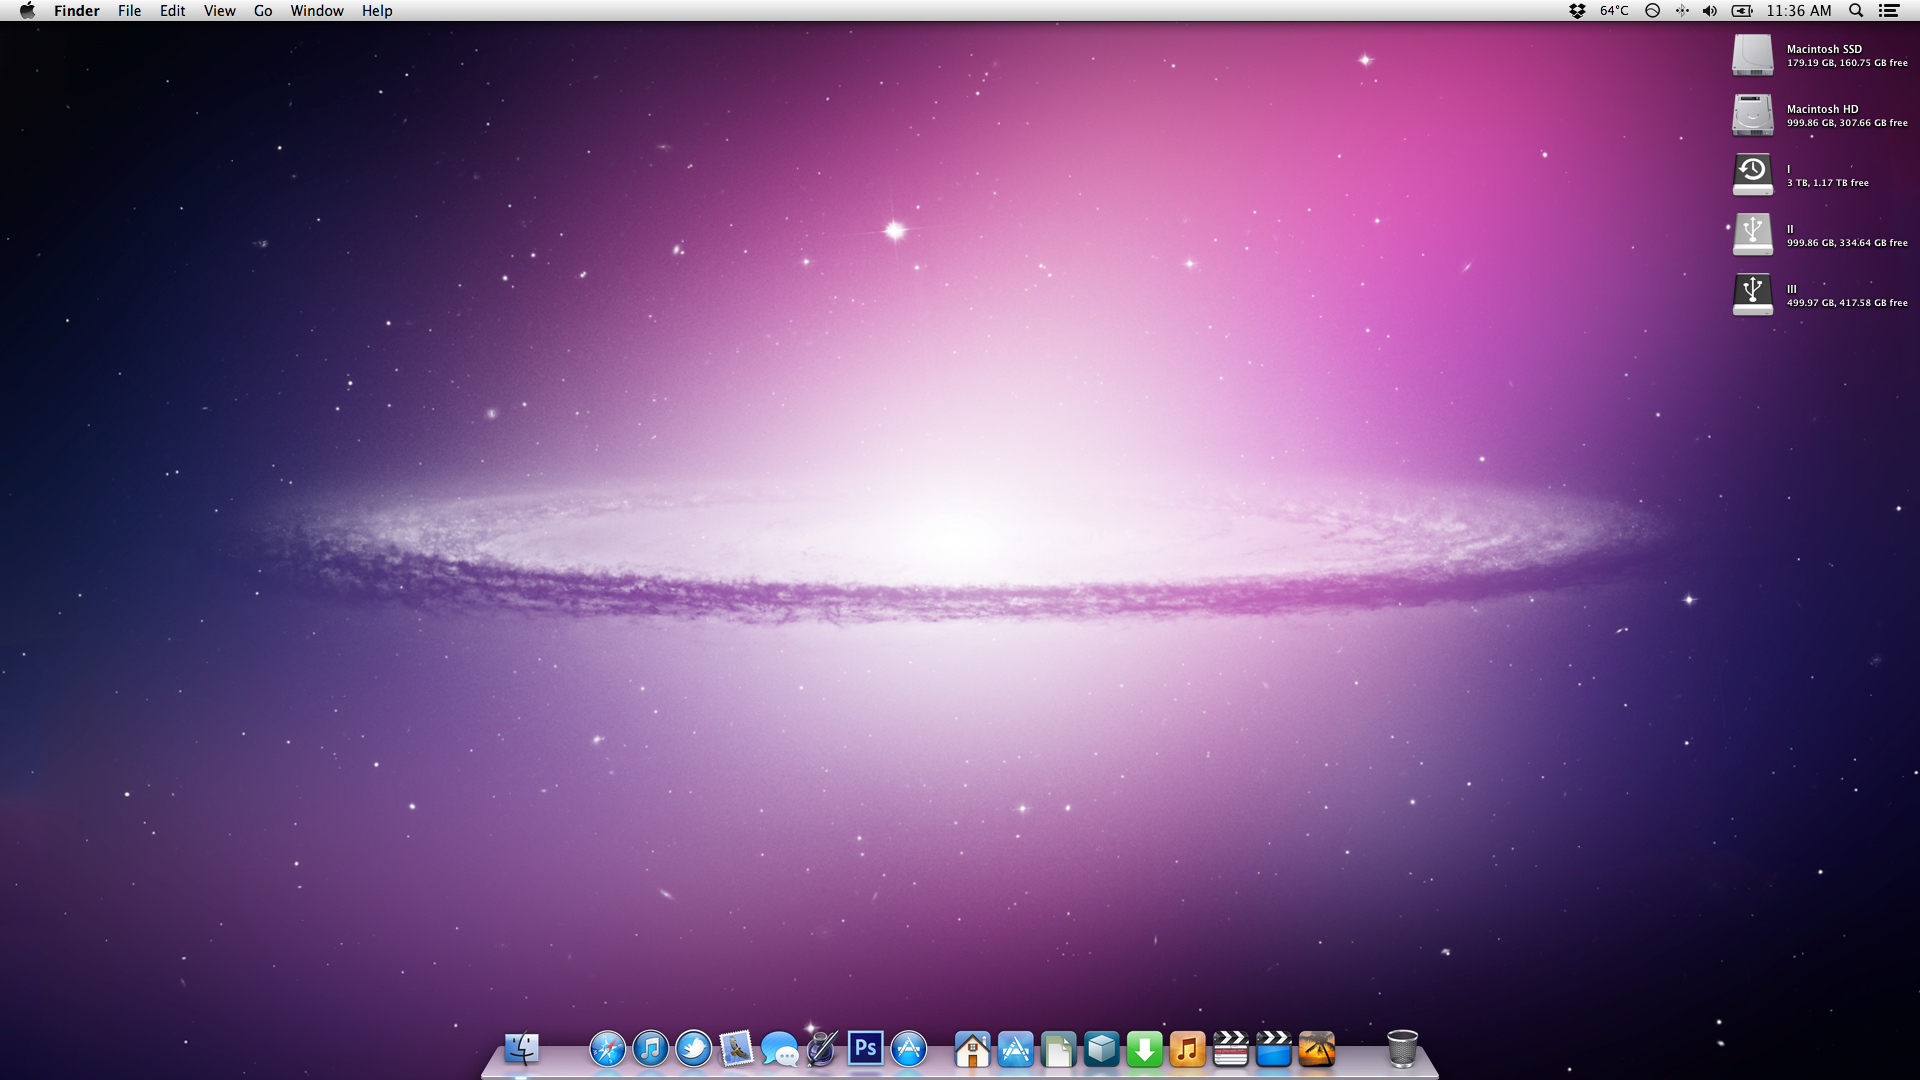Screen dimensions: 1920x1080
Task: Show Notification Center list icon
Action: [x=1889, y=11]
